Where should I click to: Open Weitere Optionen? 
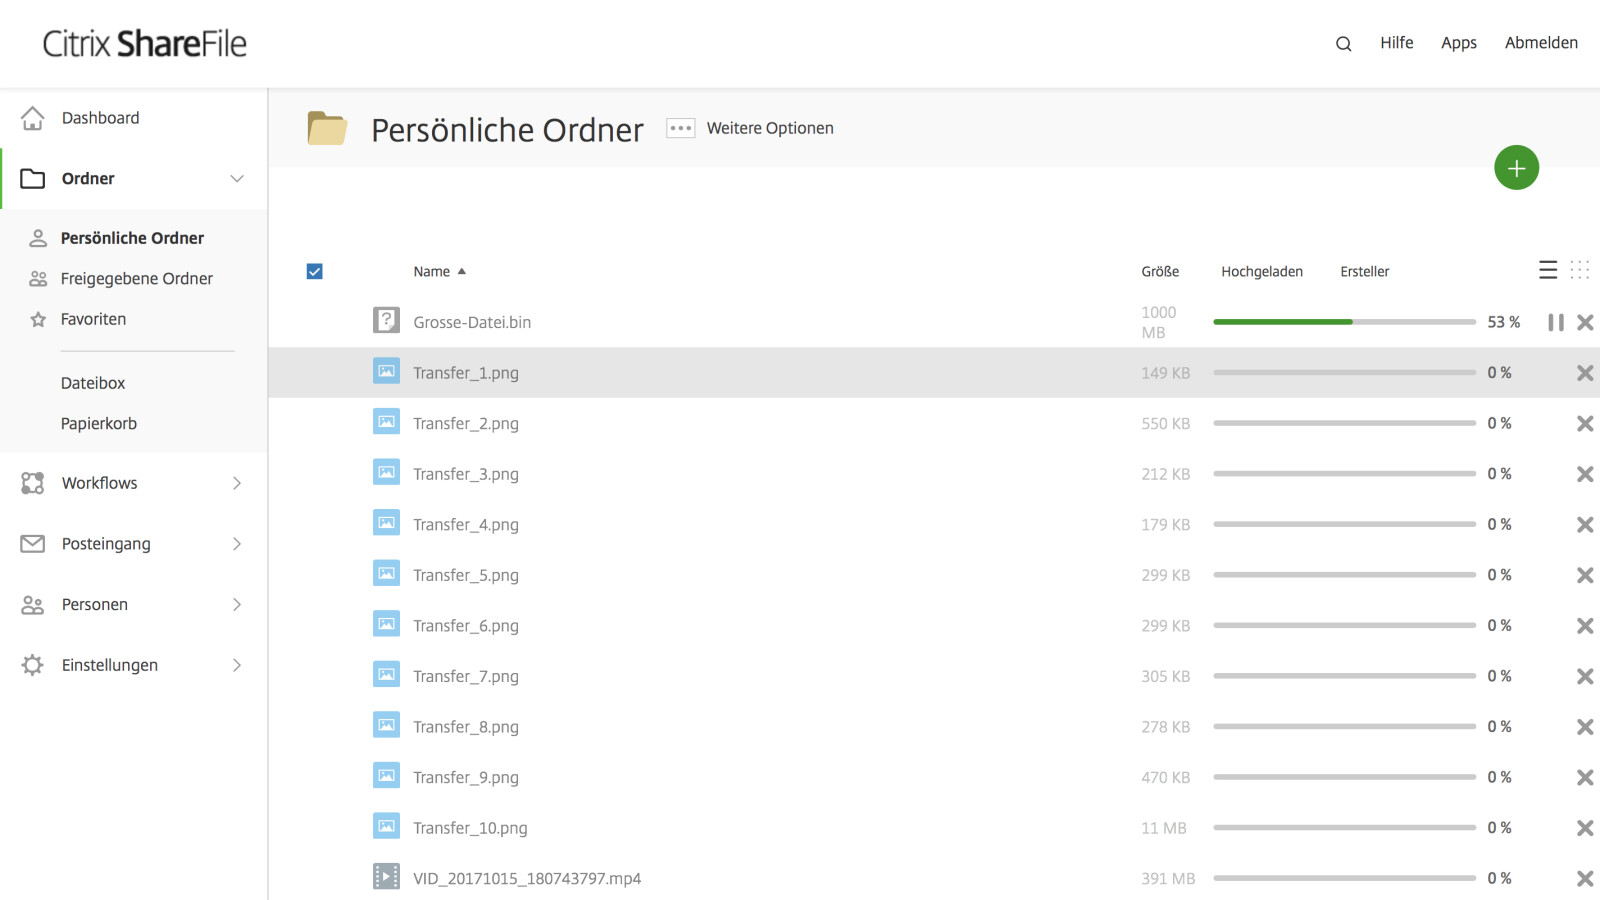680,128
